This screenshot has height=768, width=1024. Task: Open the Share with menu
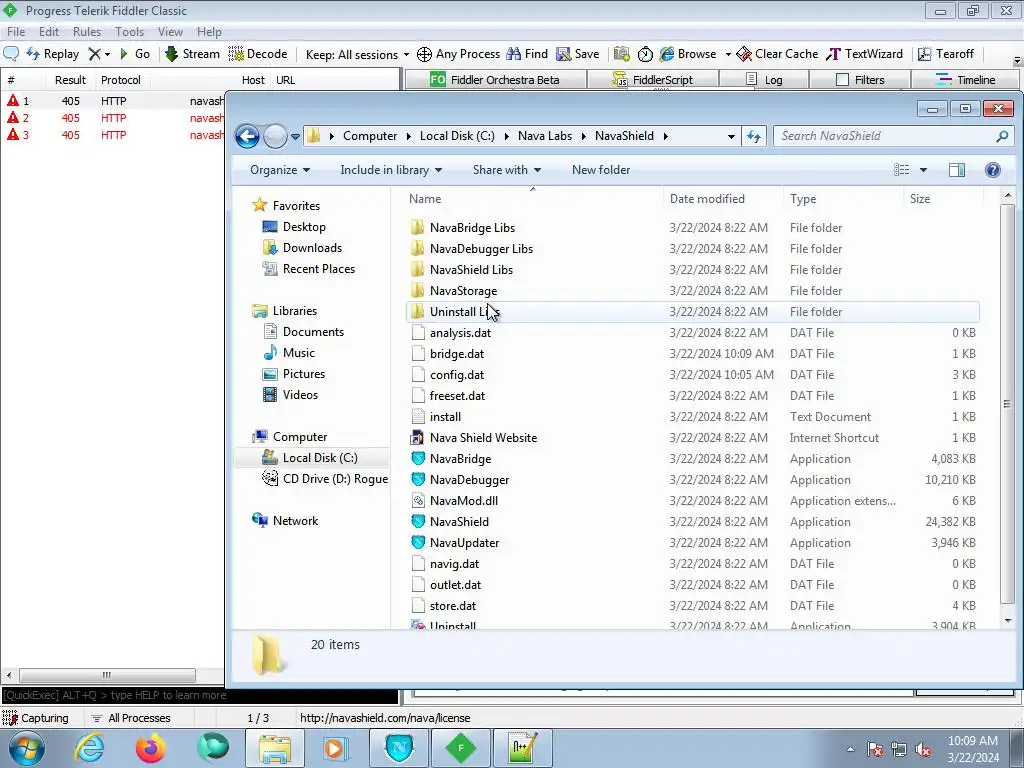click(x=507, y=170)
